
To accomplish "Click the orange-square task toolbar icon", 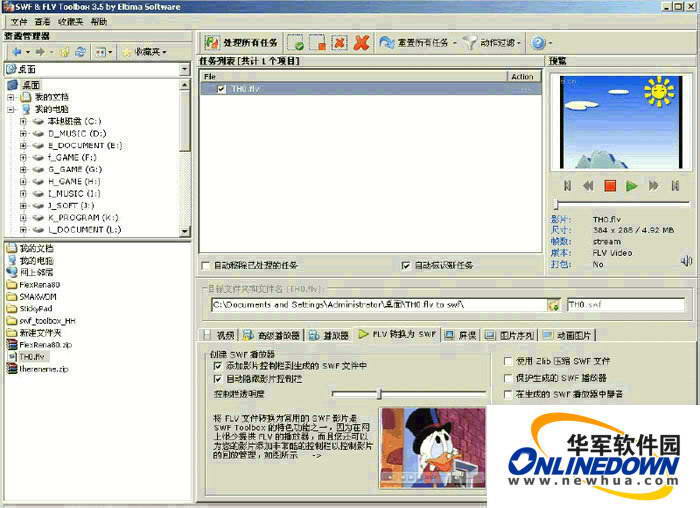I will 317,43.
